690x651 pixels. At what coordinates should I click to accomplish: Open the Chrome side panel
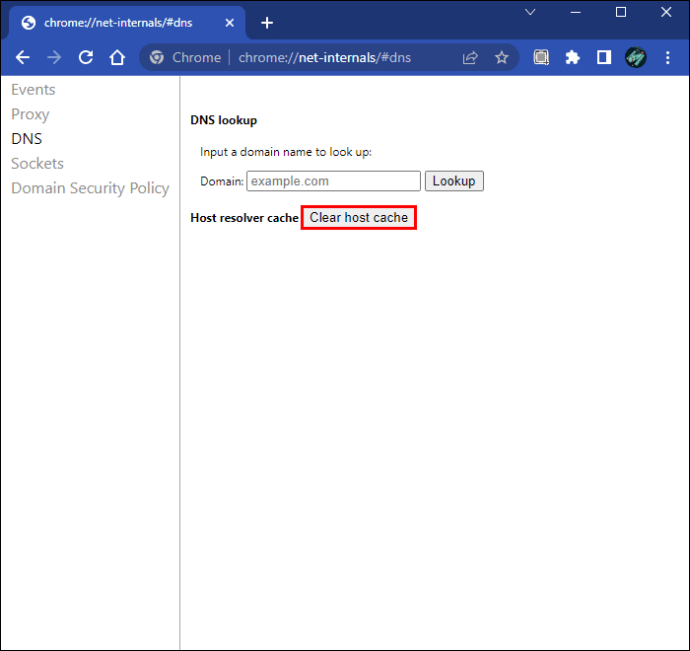(604, 58)
